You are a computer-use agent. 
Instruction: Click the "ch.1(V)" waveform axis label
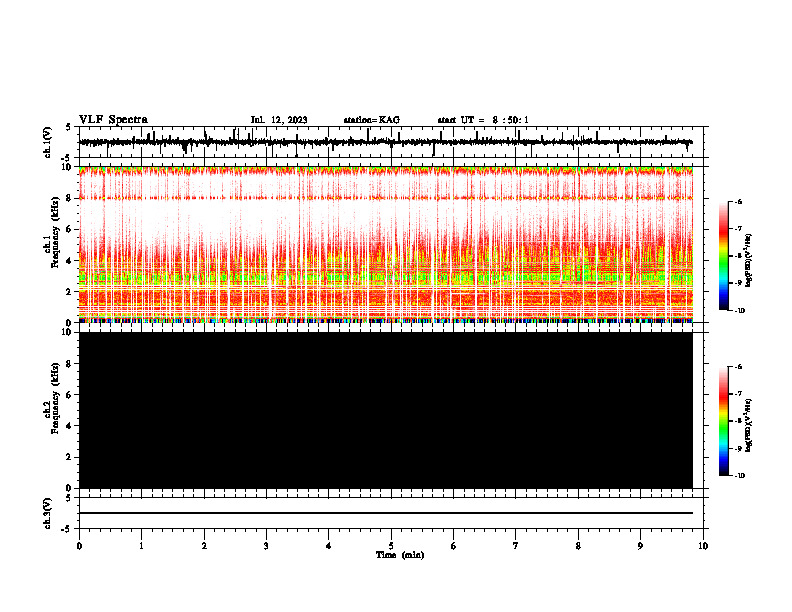coord(47,142)
